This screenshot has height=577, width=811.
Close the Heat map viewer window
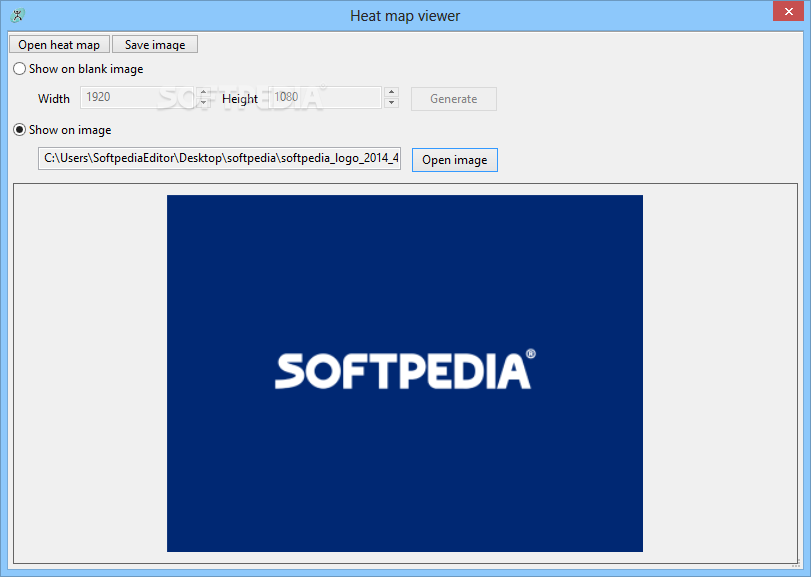pos(788,11)
